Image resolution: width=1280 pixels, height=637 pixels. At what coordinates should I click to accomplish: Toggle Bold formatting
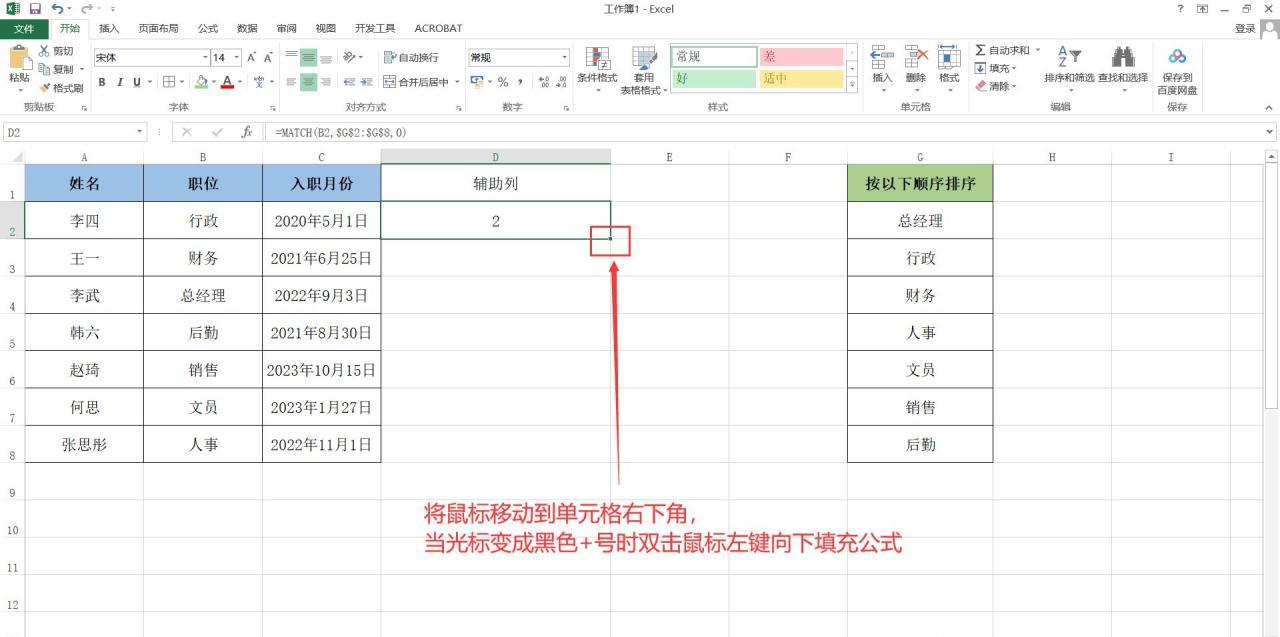click(101, 82)
